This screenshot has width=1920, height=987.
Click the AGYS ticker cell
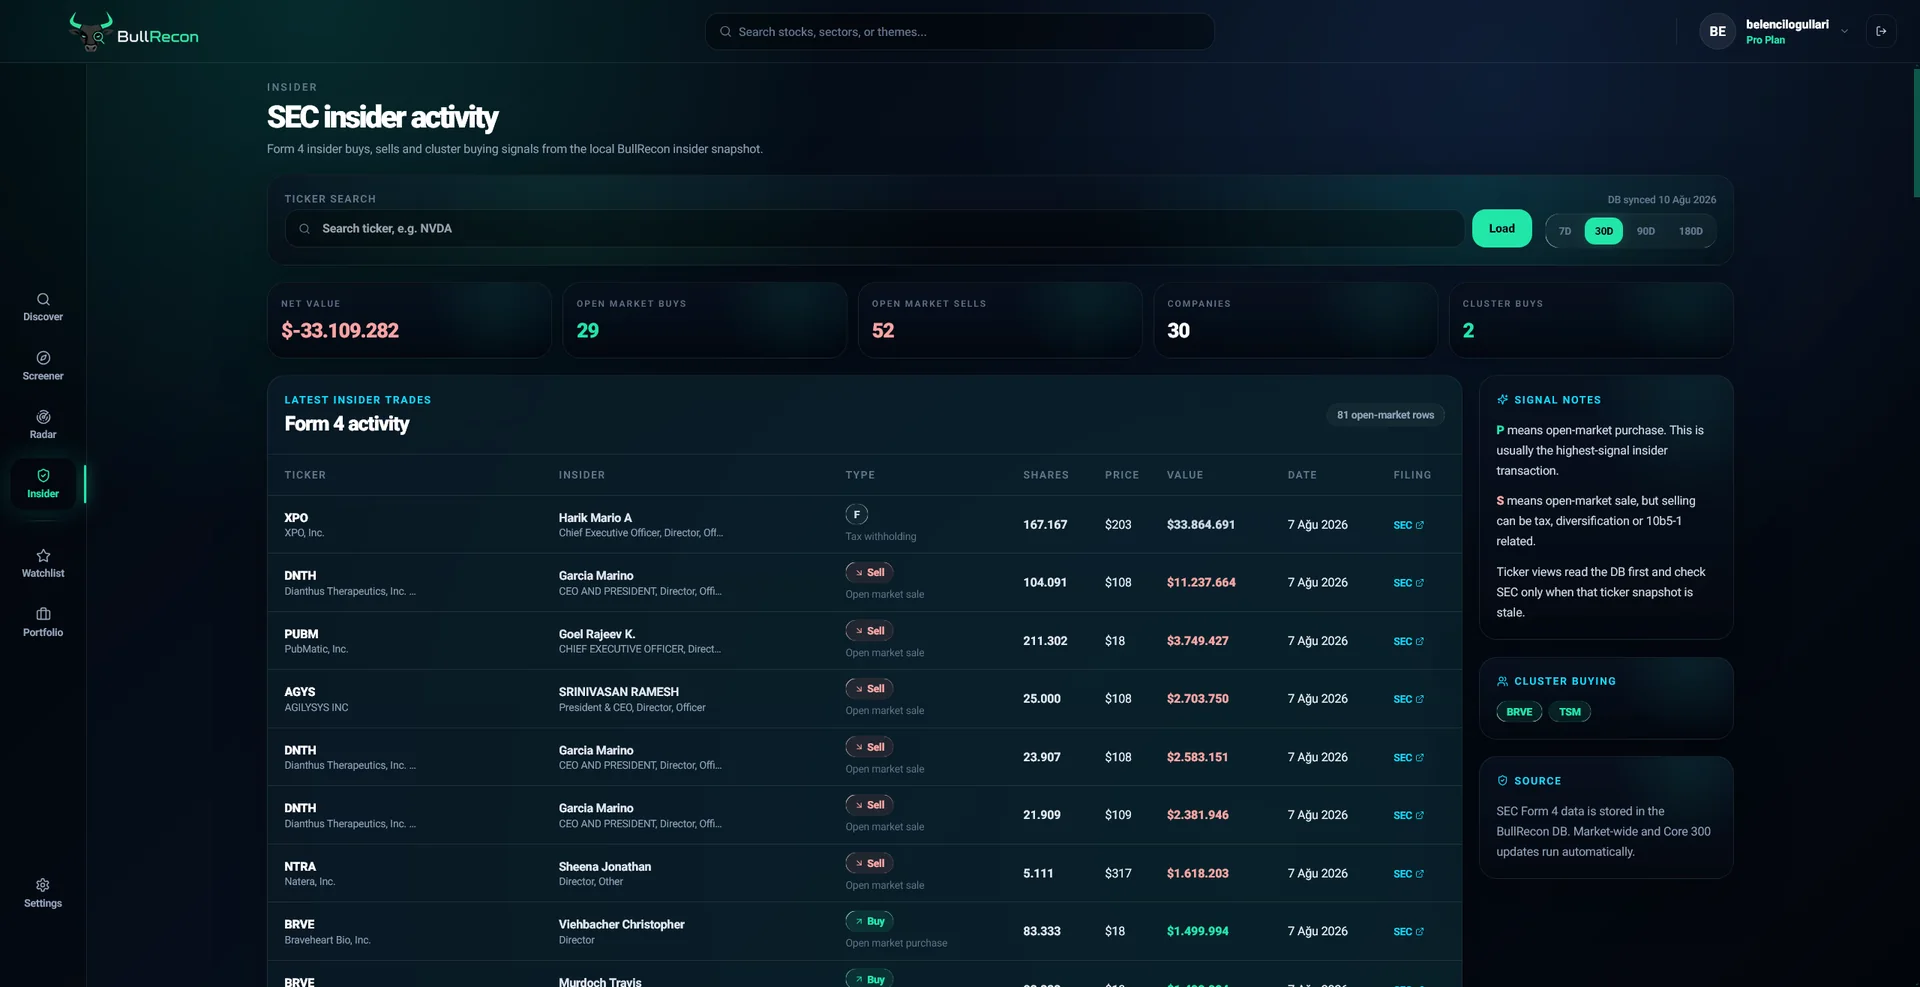pos(316,699)
